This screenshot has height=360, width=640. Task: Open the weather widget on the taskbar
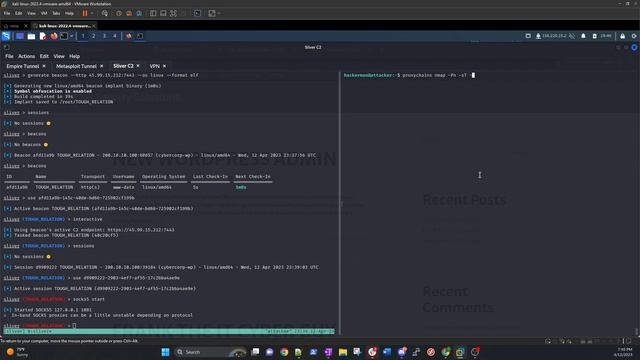pyautogui.click(x=18, y=352)
